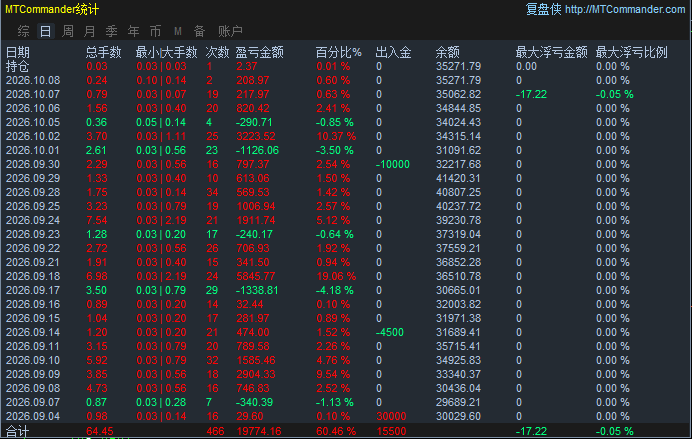
Task: Click the -10000 withdrawal value
Action: coord(393,165)
